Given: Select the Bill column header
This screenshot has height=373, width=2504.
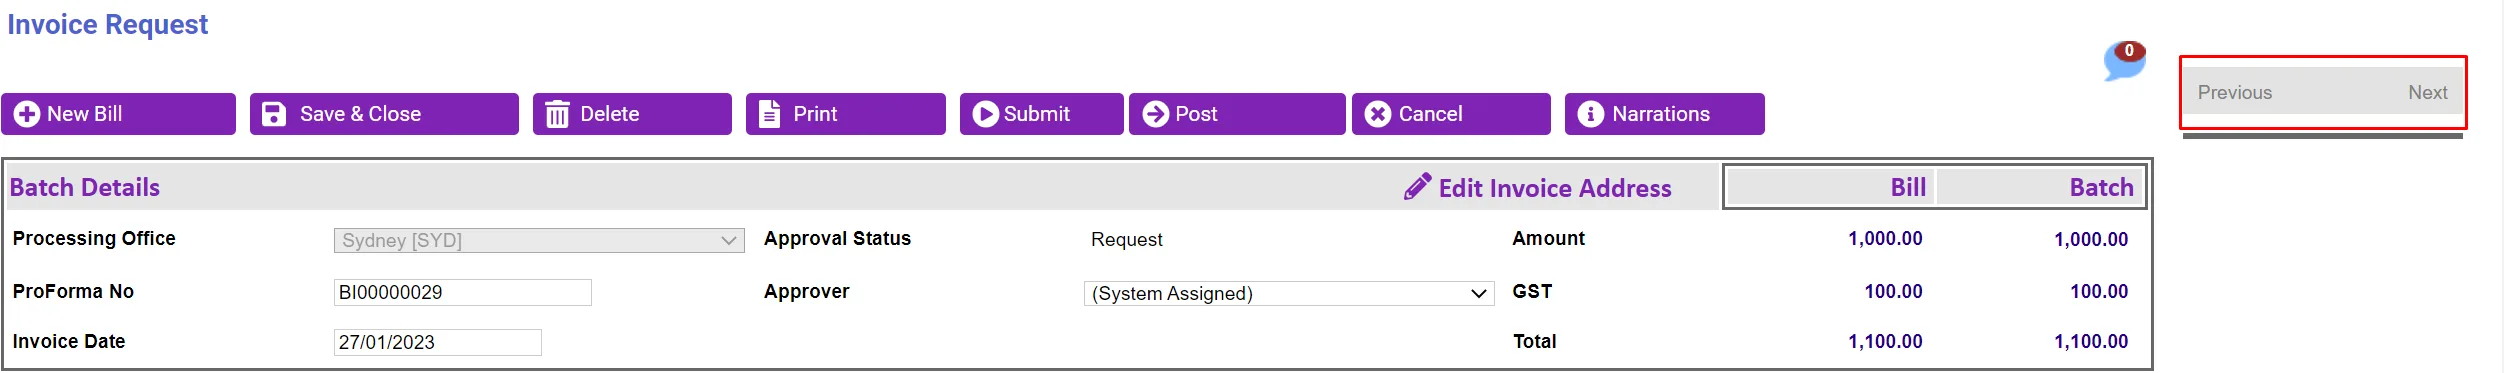Looking at the screenshot, I should point(1908,187).
